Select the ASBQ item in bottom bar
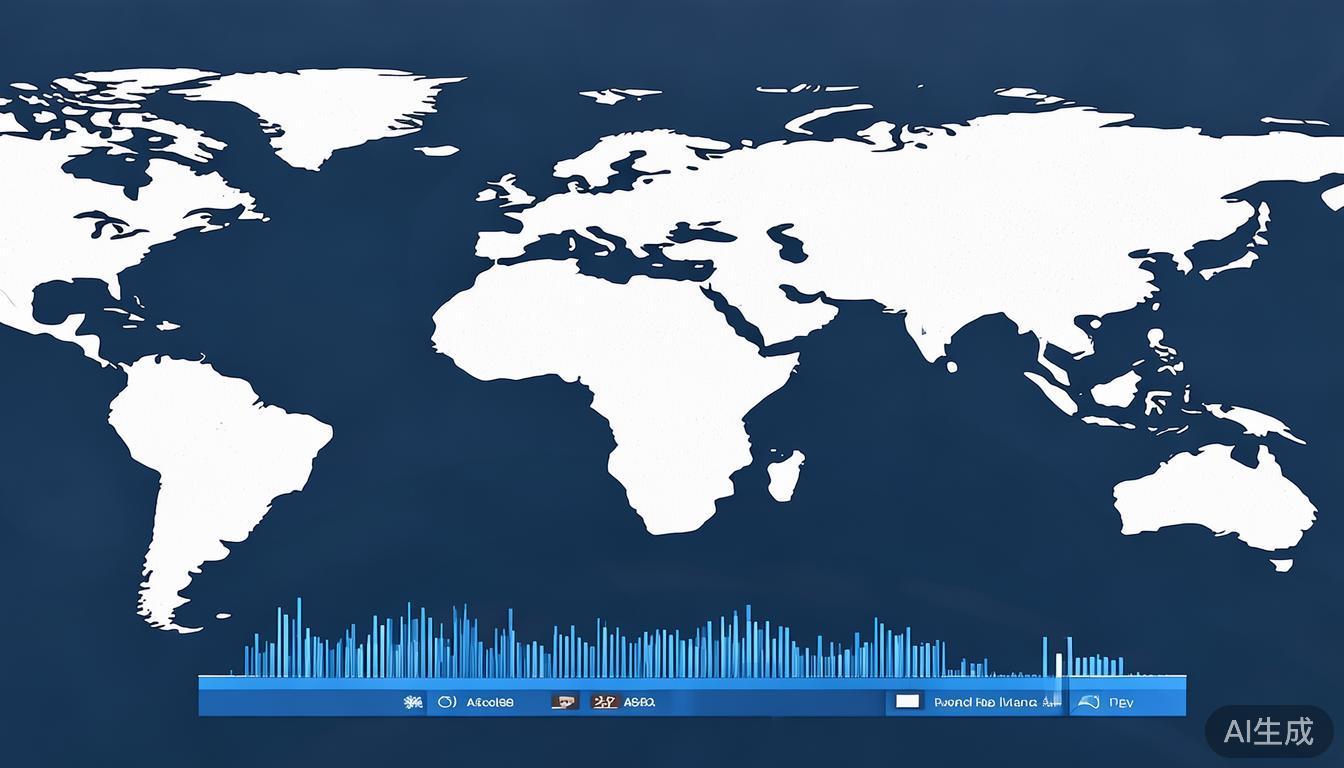Image resolution: width=1344 pixels, height=768 pixels. [639, 702]
